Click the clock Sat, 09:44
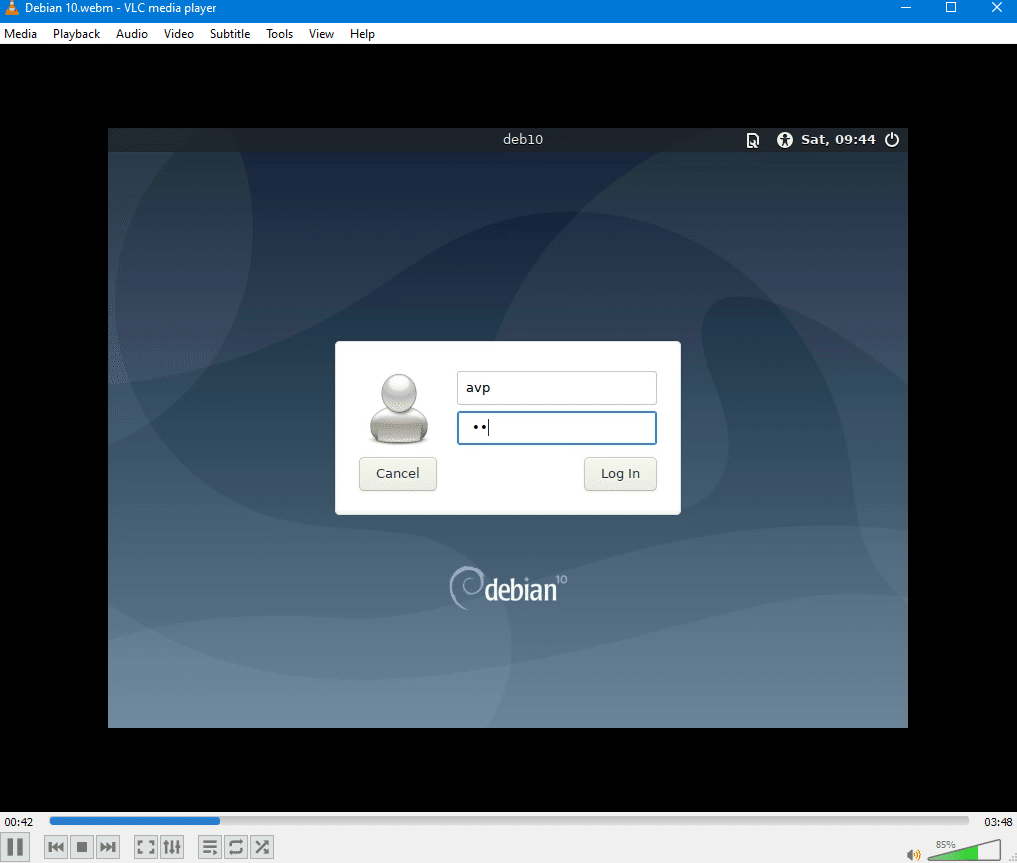Viewport: 1017px width, 863px height. [x=838, y=139]
